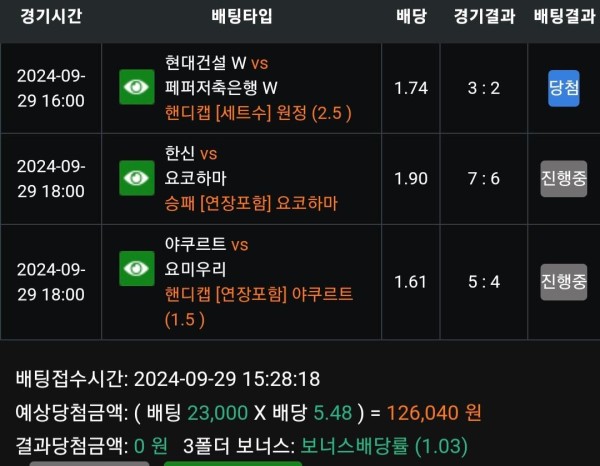Click the 진행중 badge for 야쿠르트 match
The width and height of the screenshot is (600, 466).
pyautogui.click(x=564, y=282)
